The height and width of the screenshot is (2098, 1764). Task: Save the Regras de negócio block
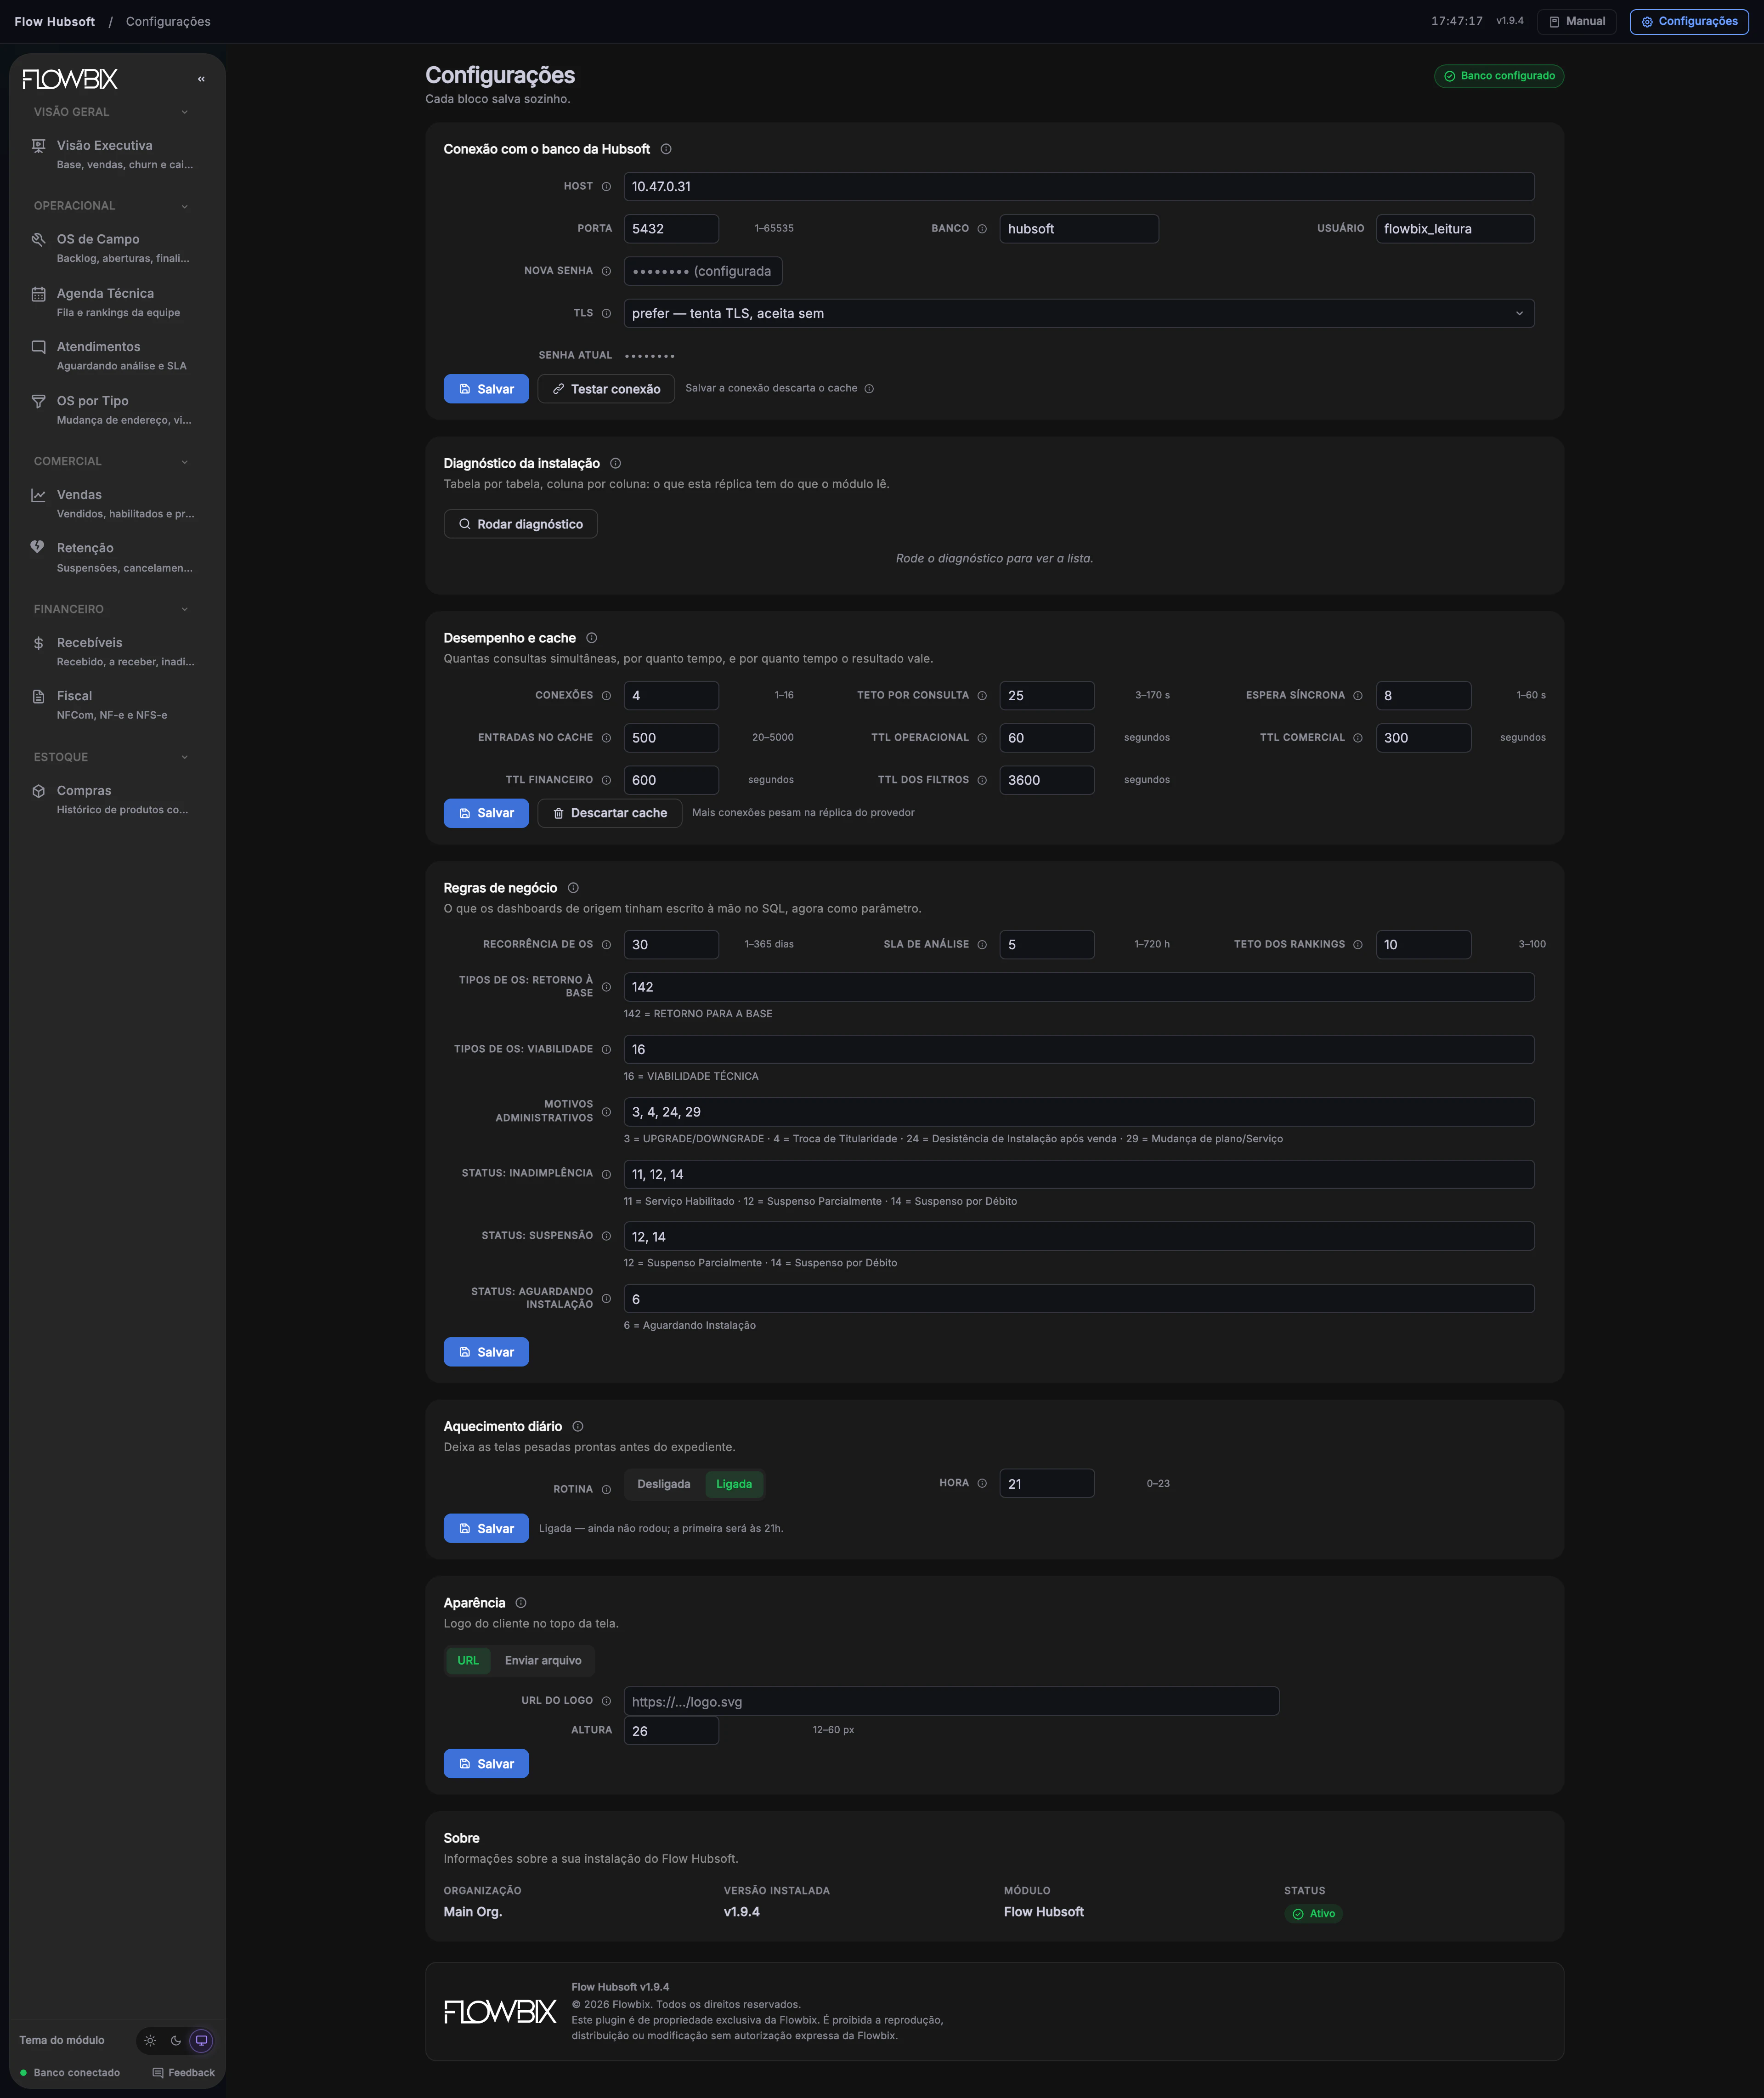(x=486, y=1352)
